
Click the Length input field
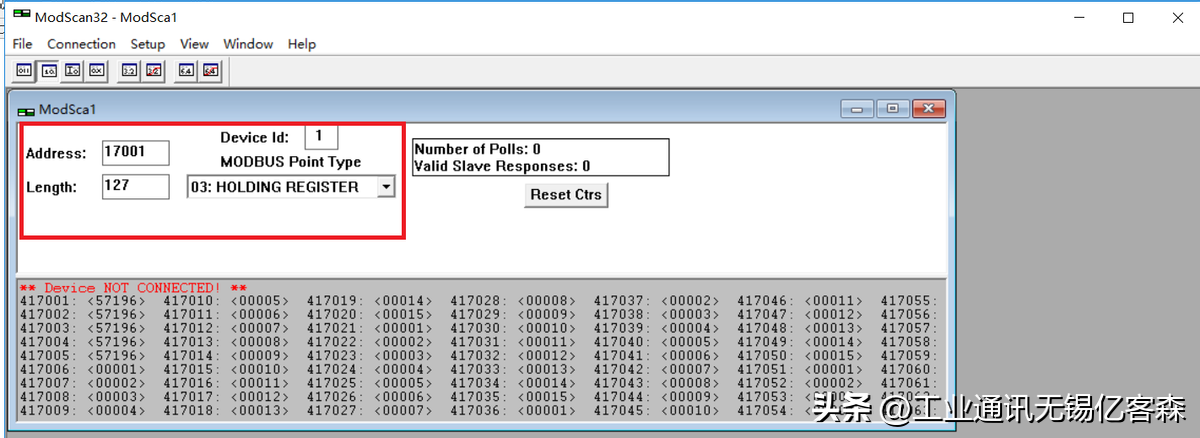pos(136,187)
